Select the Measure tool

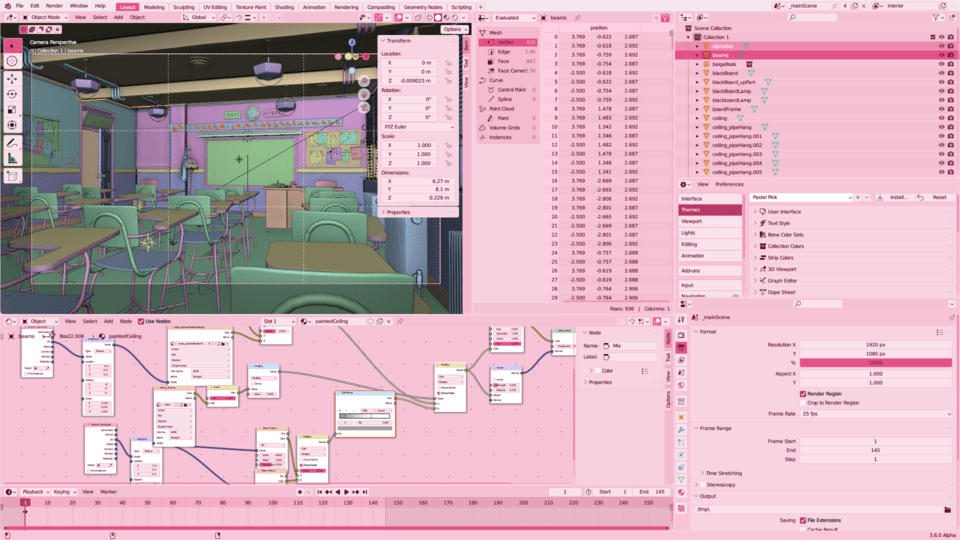click(12, 159)
